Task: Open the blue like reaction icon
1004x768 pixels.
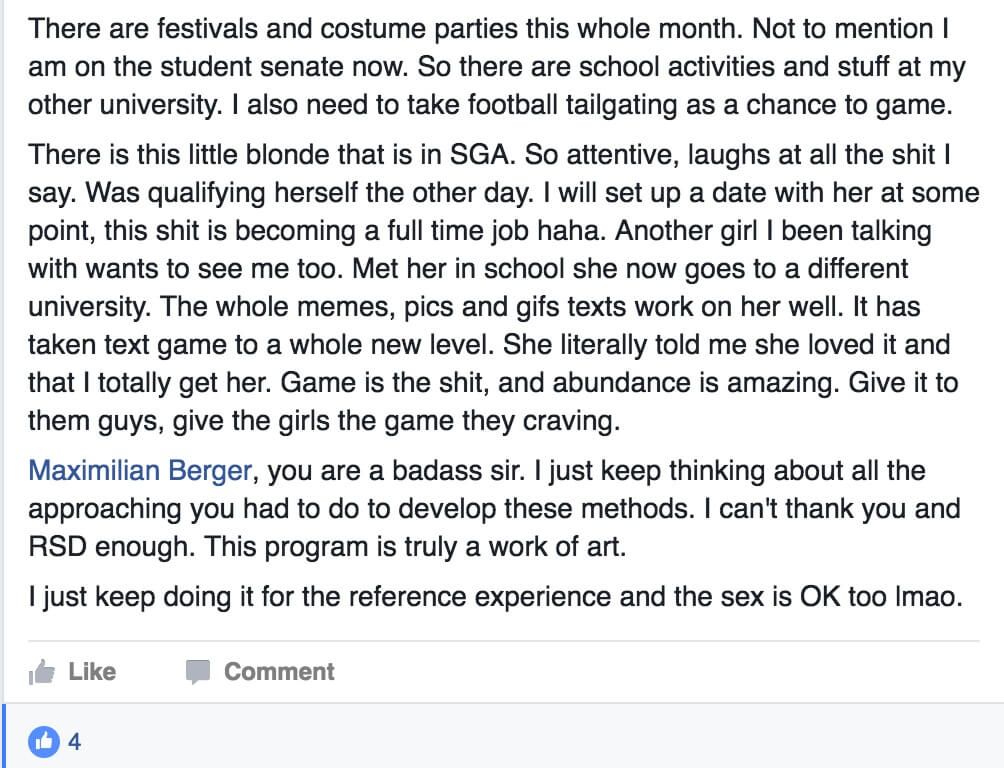Action: tap(44, 742)
